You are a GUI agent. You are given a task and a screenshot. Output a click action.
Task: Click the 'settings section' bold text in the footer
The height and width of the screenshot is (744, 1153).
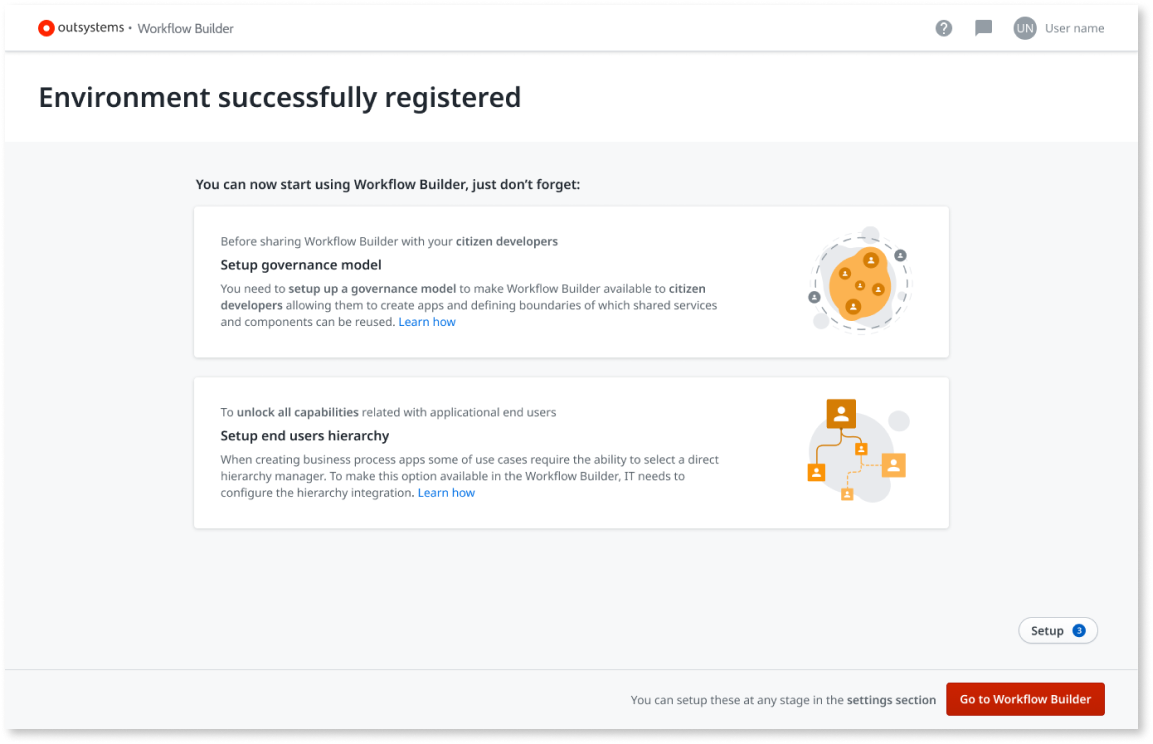[890, 699]
